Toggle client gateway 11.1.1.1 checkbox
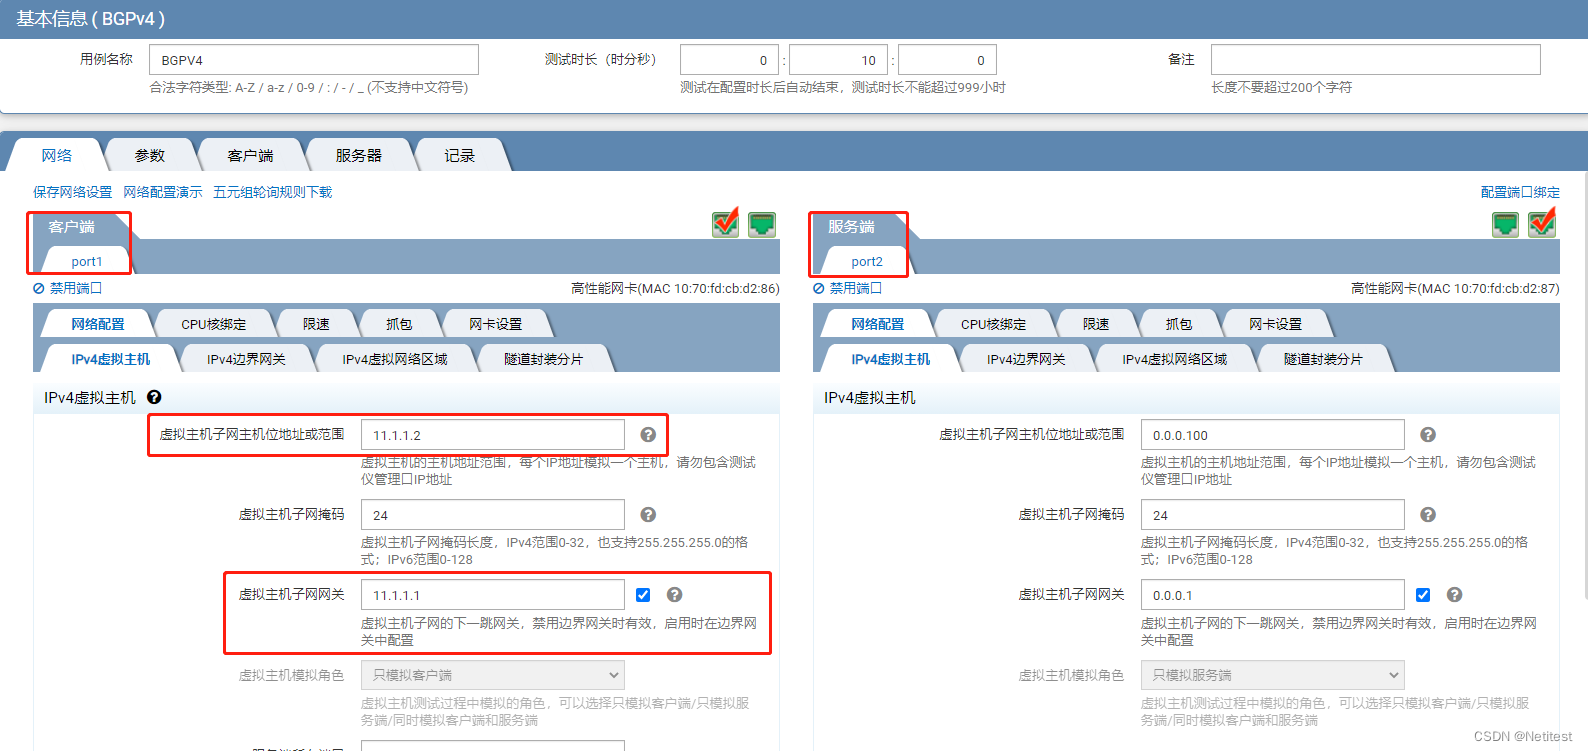The image size is (1588, 751). click(x=643, y=595)
